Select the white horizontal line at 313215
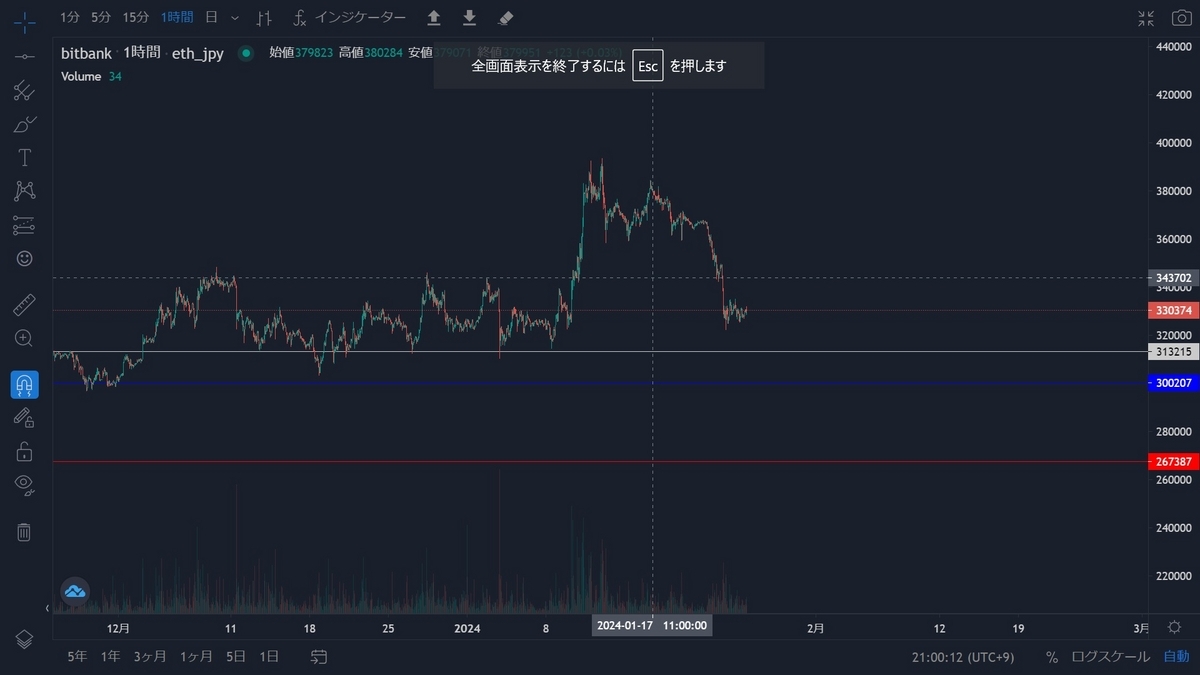This screenshot has height=675, width=1200. (x=600, y=352)
